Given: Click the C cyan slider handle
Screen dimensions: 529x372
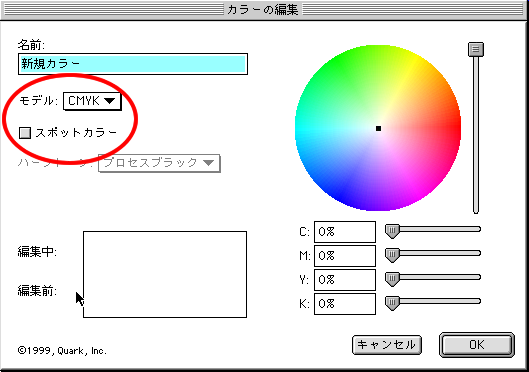Looking at the screenshot, I should point(392,231).
